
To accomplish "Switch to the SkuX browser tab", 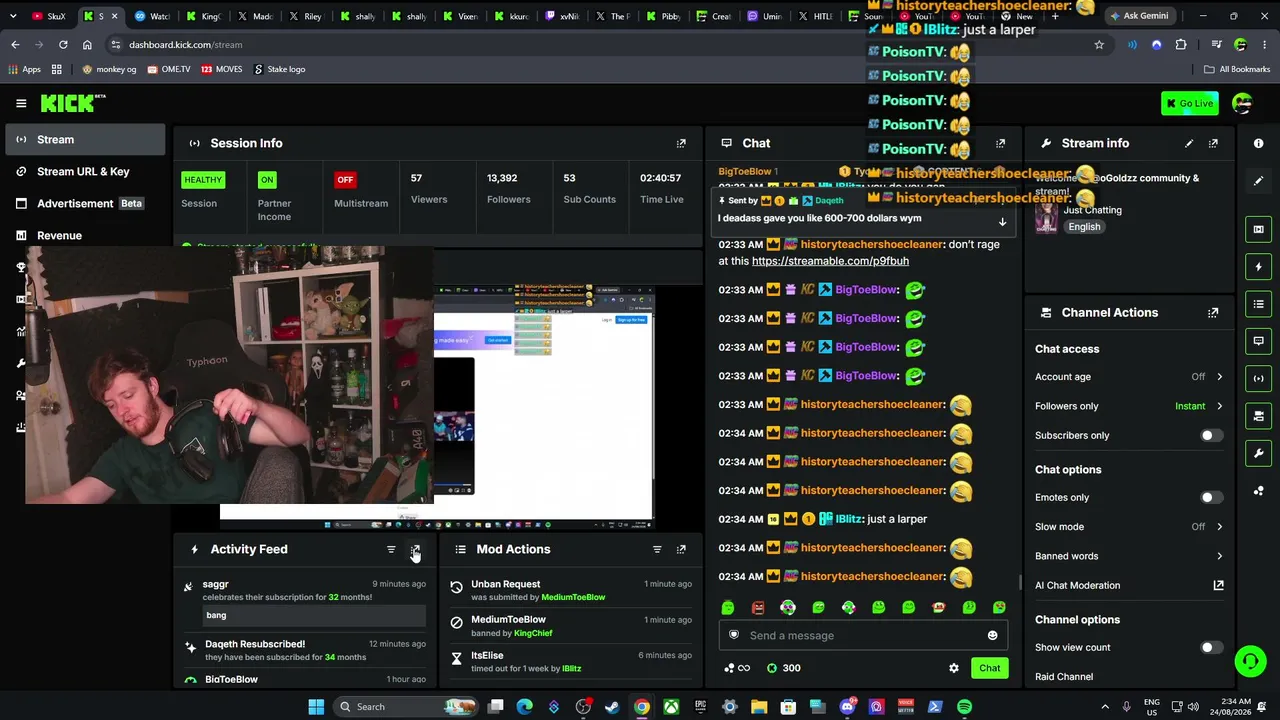I will click(49, 16).
